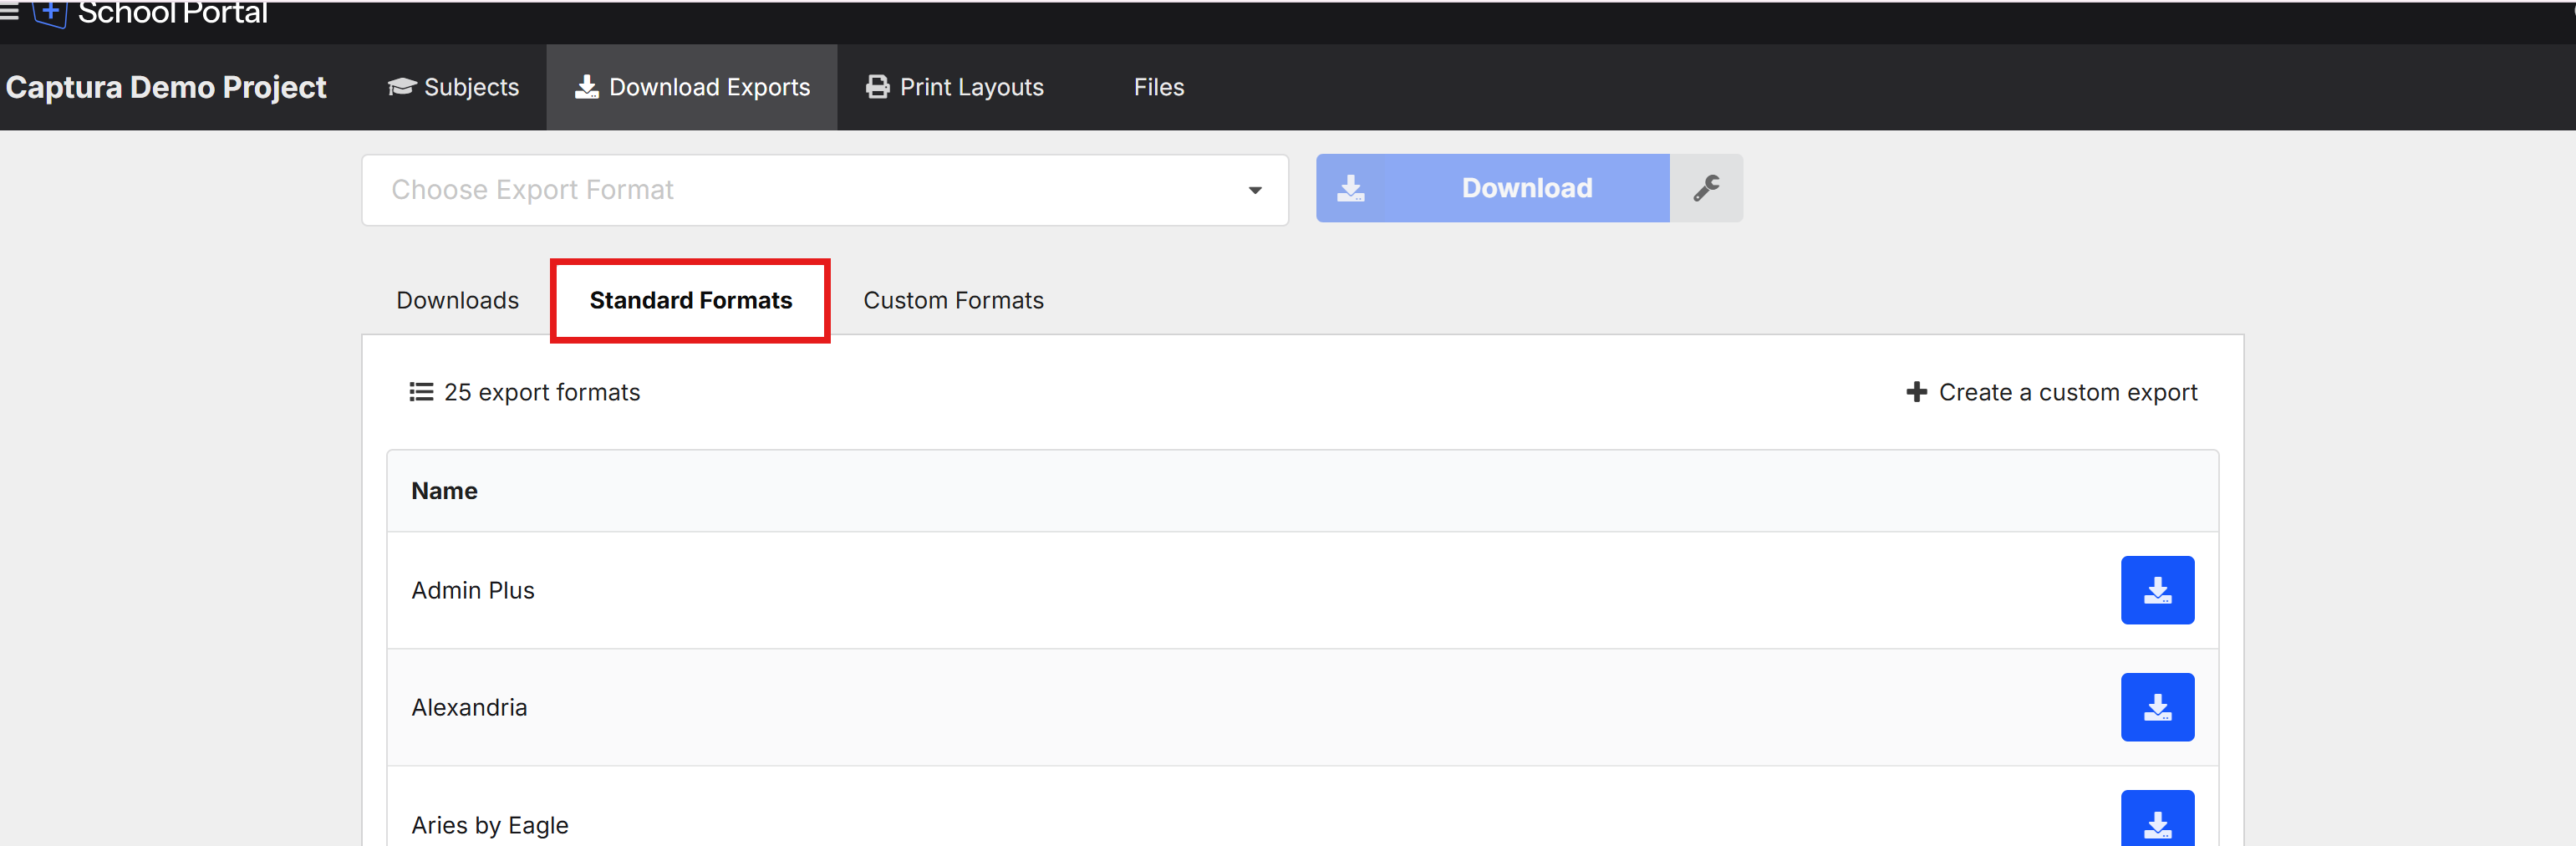Viewport: 2576px width, 846px height.
Task: Switch to the Downloads tab
Action: 457,300
